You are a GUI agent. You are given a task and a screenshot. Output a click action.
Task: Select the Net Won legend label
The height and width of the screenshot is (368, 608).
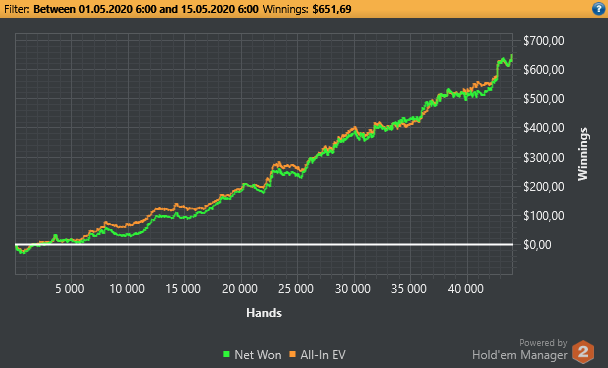257,354
